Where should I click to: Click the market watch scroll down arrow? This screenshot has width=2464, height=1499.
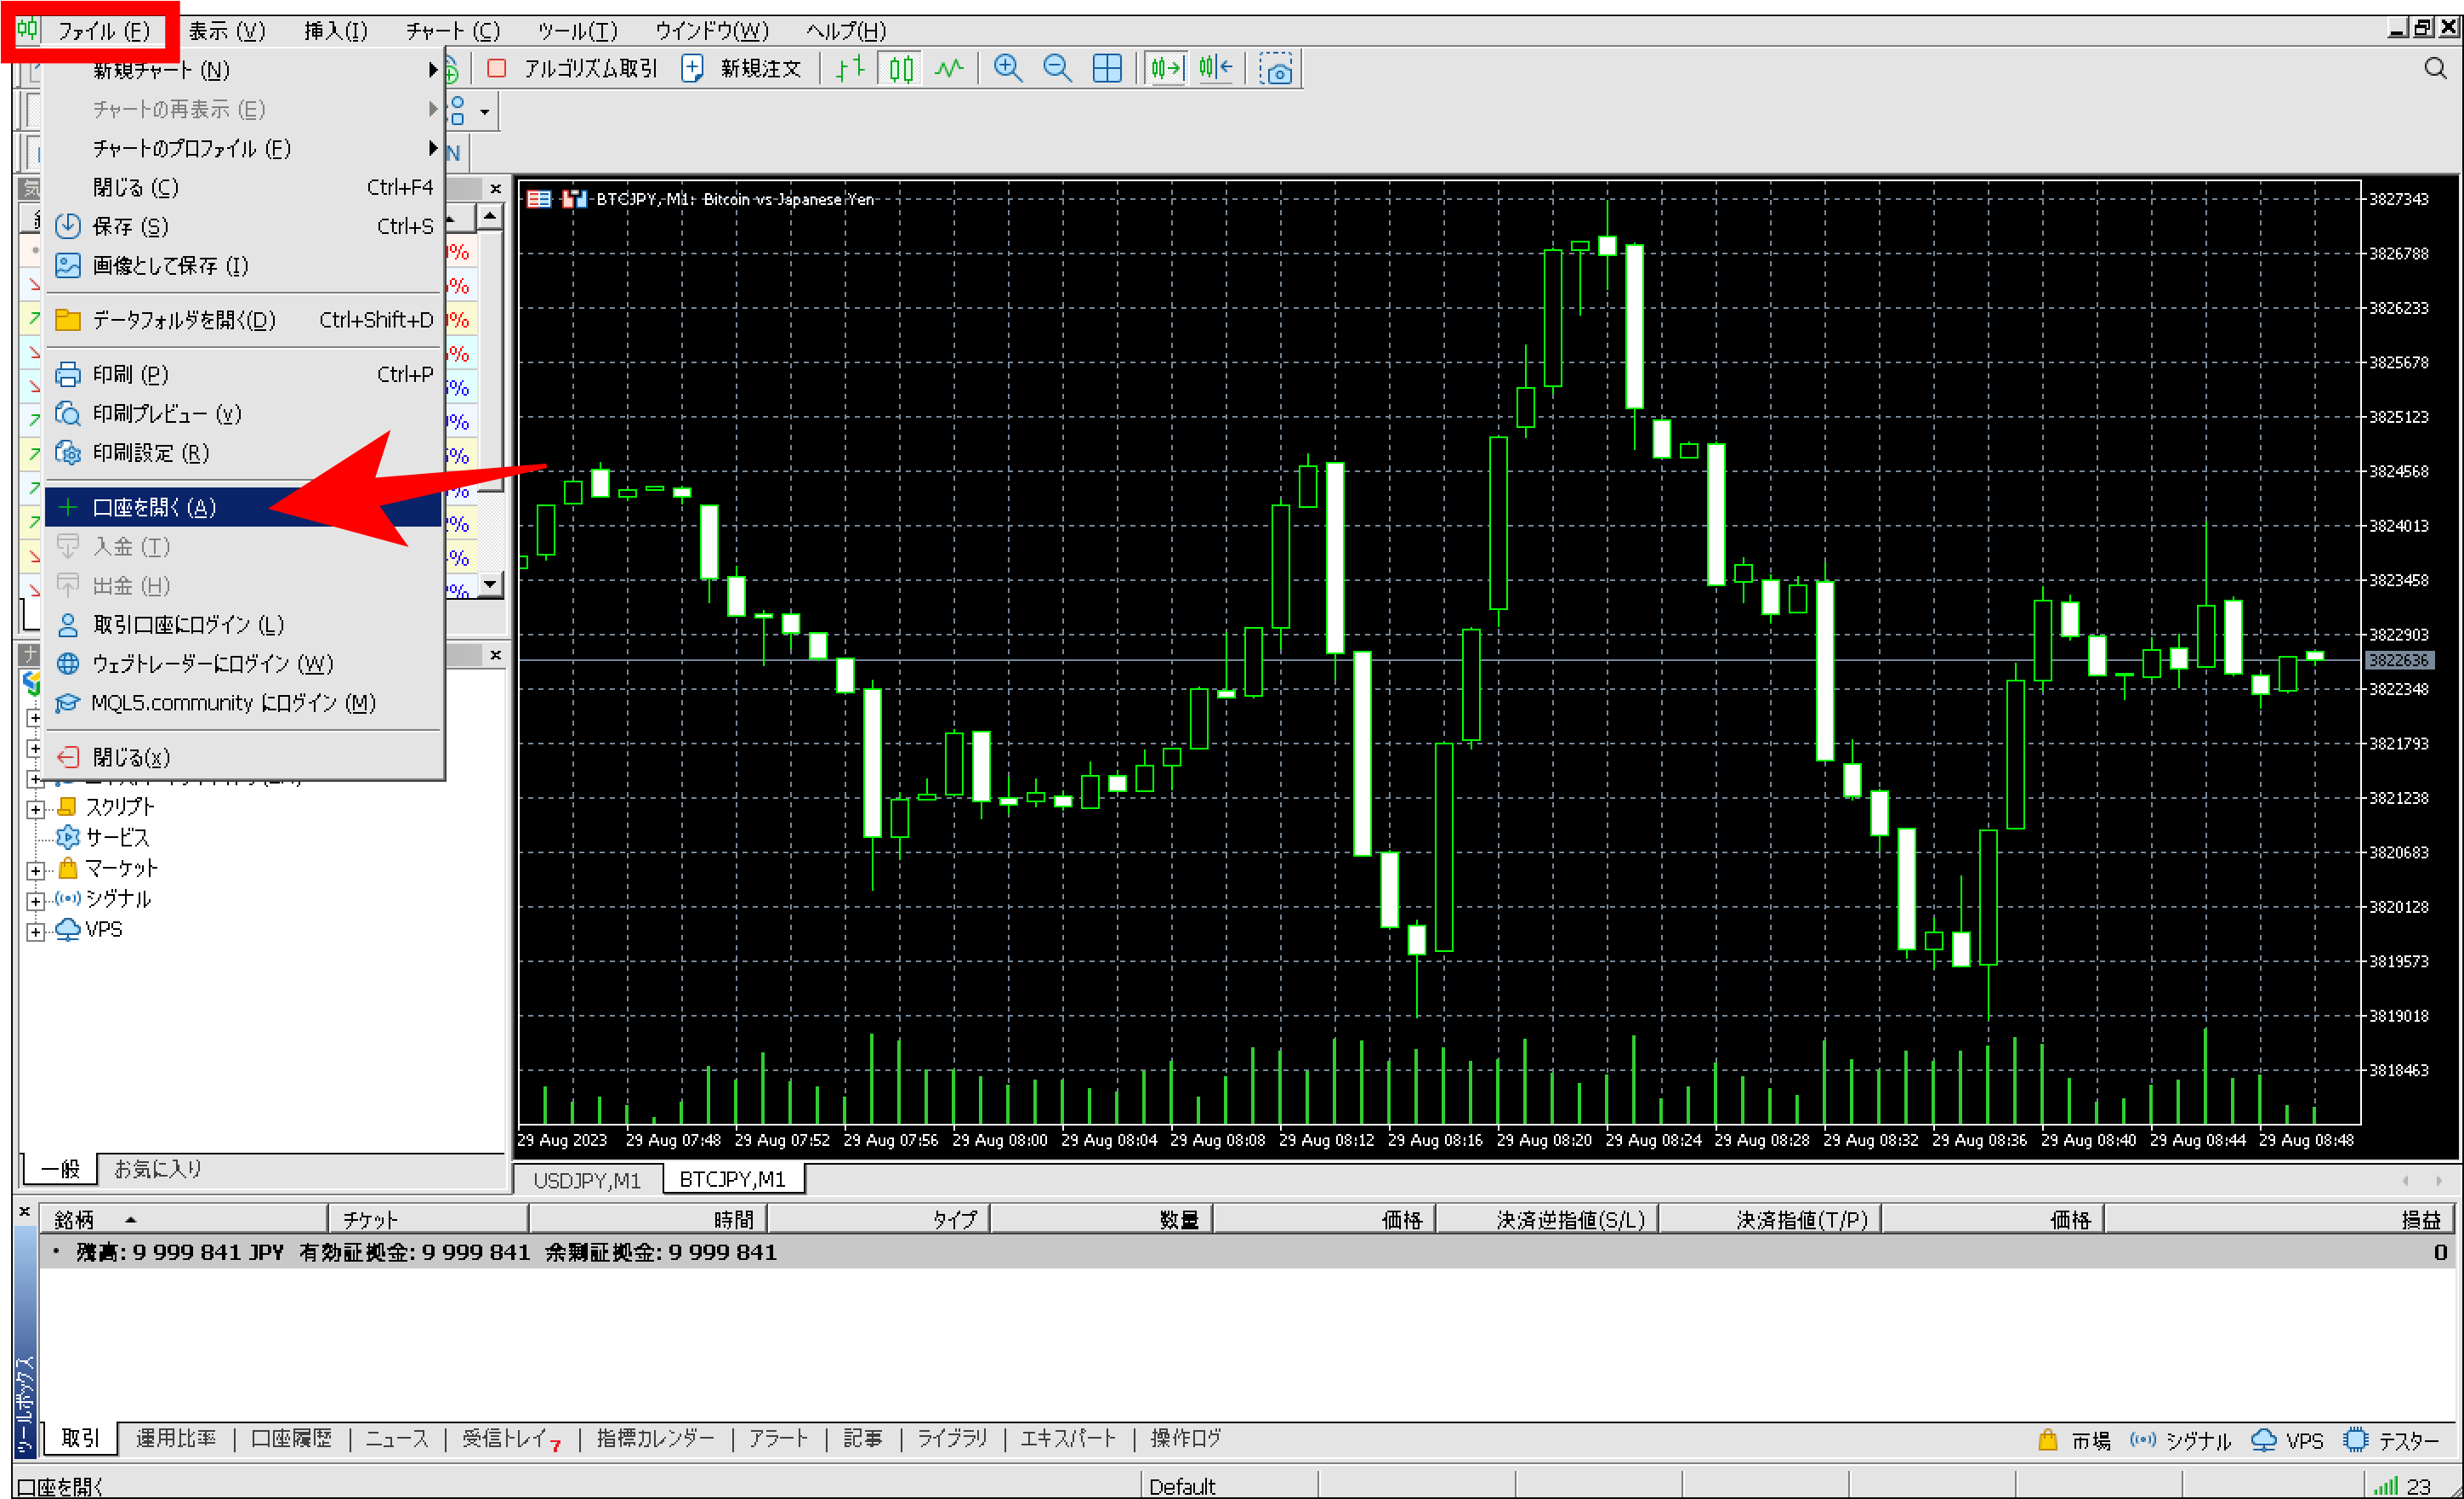tap(490, 584)
